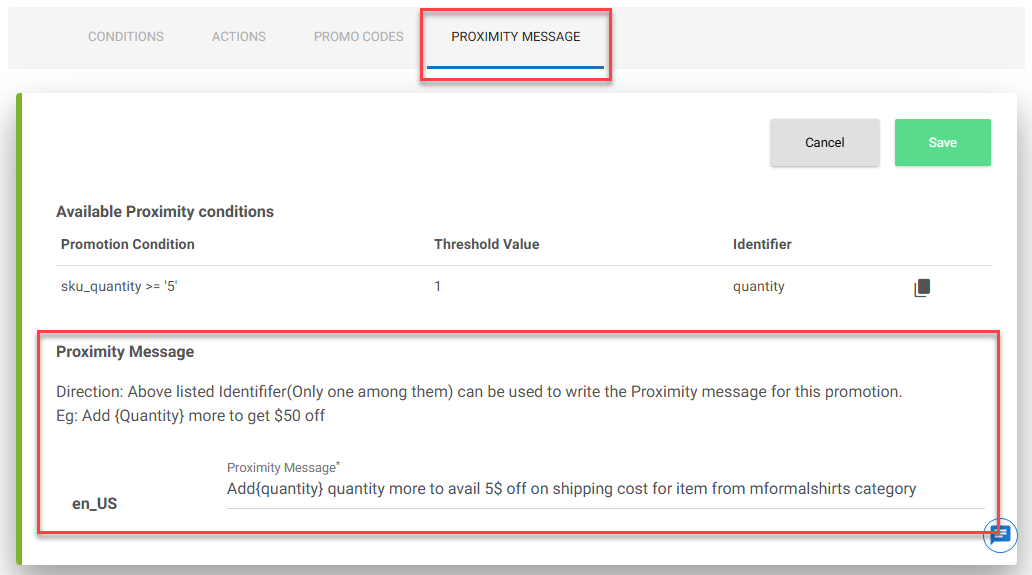Save the proximity message settings

click(x=942, y=143)
